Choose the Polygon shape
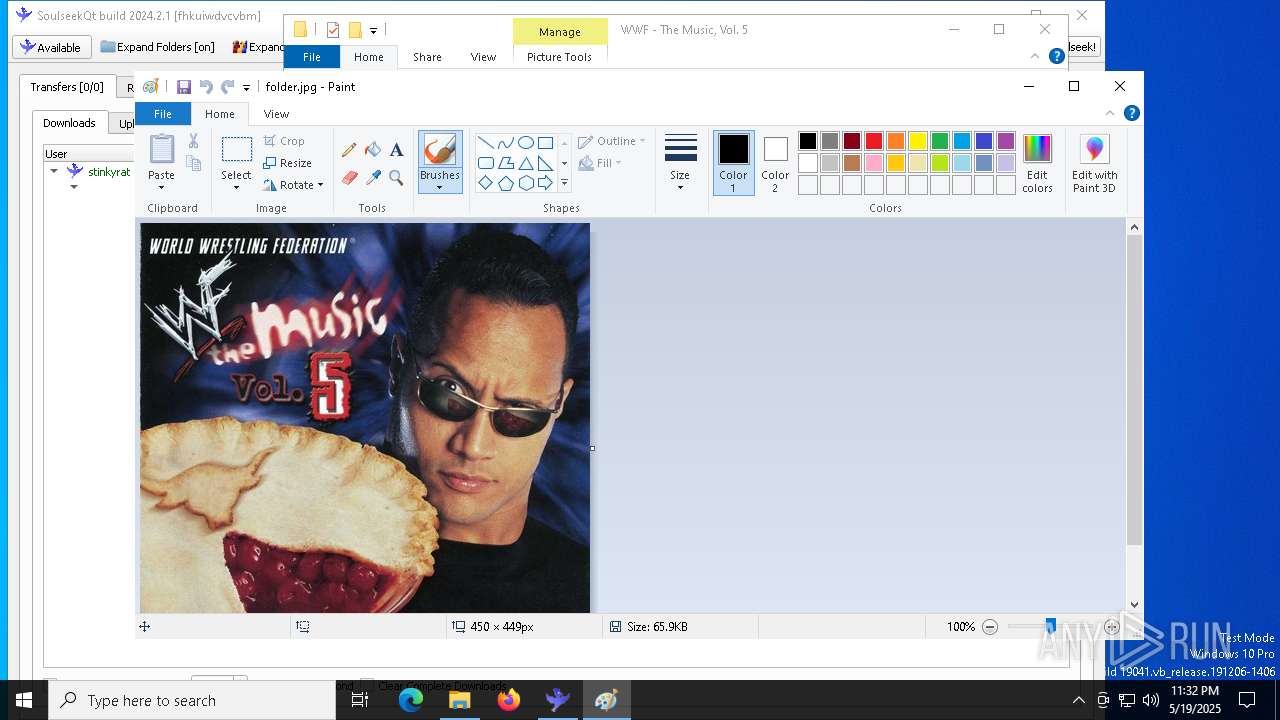 point(505,163)
